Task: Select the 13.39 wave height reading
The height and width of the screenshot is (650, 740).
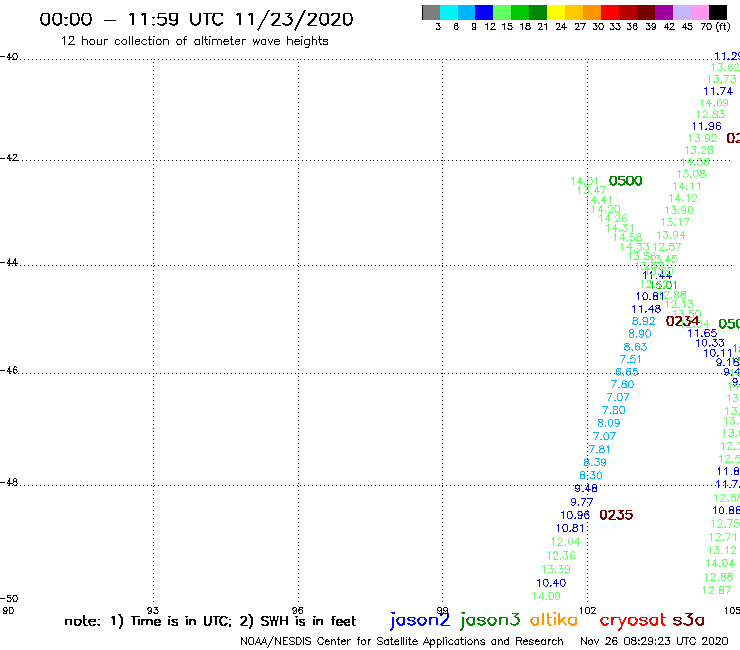Action: tap(555, 569)
